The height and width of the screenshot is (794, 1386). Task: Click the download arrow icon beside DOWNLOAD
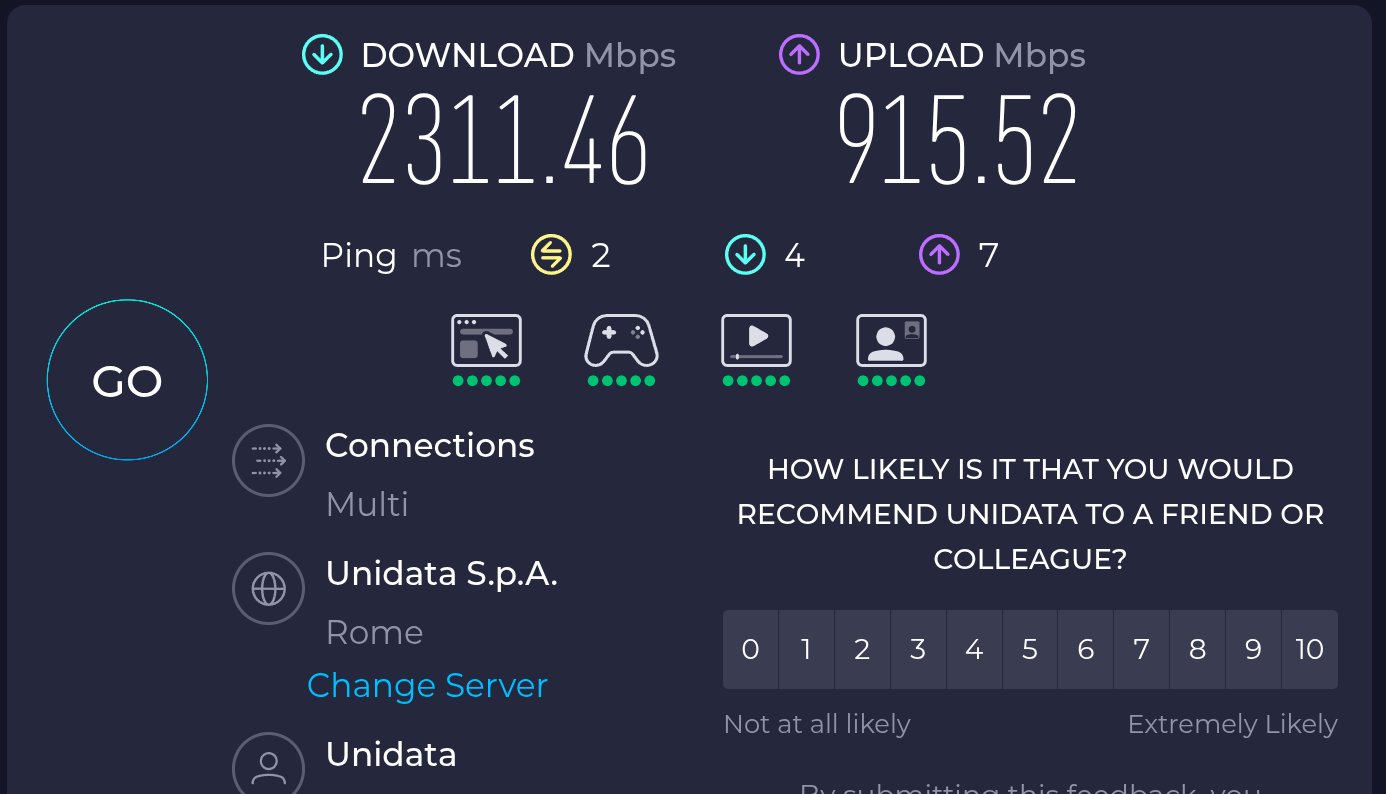tap(323, 55)
